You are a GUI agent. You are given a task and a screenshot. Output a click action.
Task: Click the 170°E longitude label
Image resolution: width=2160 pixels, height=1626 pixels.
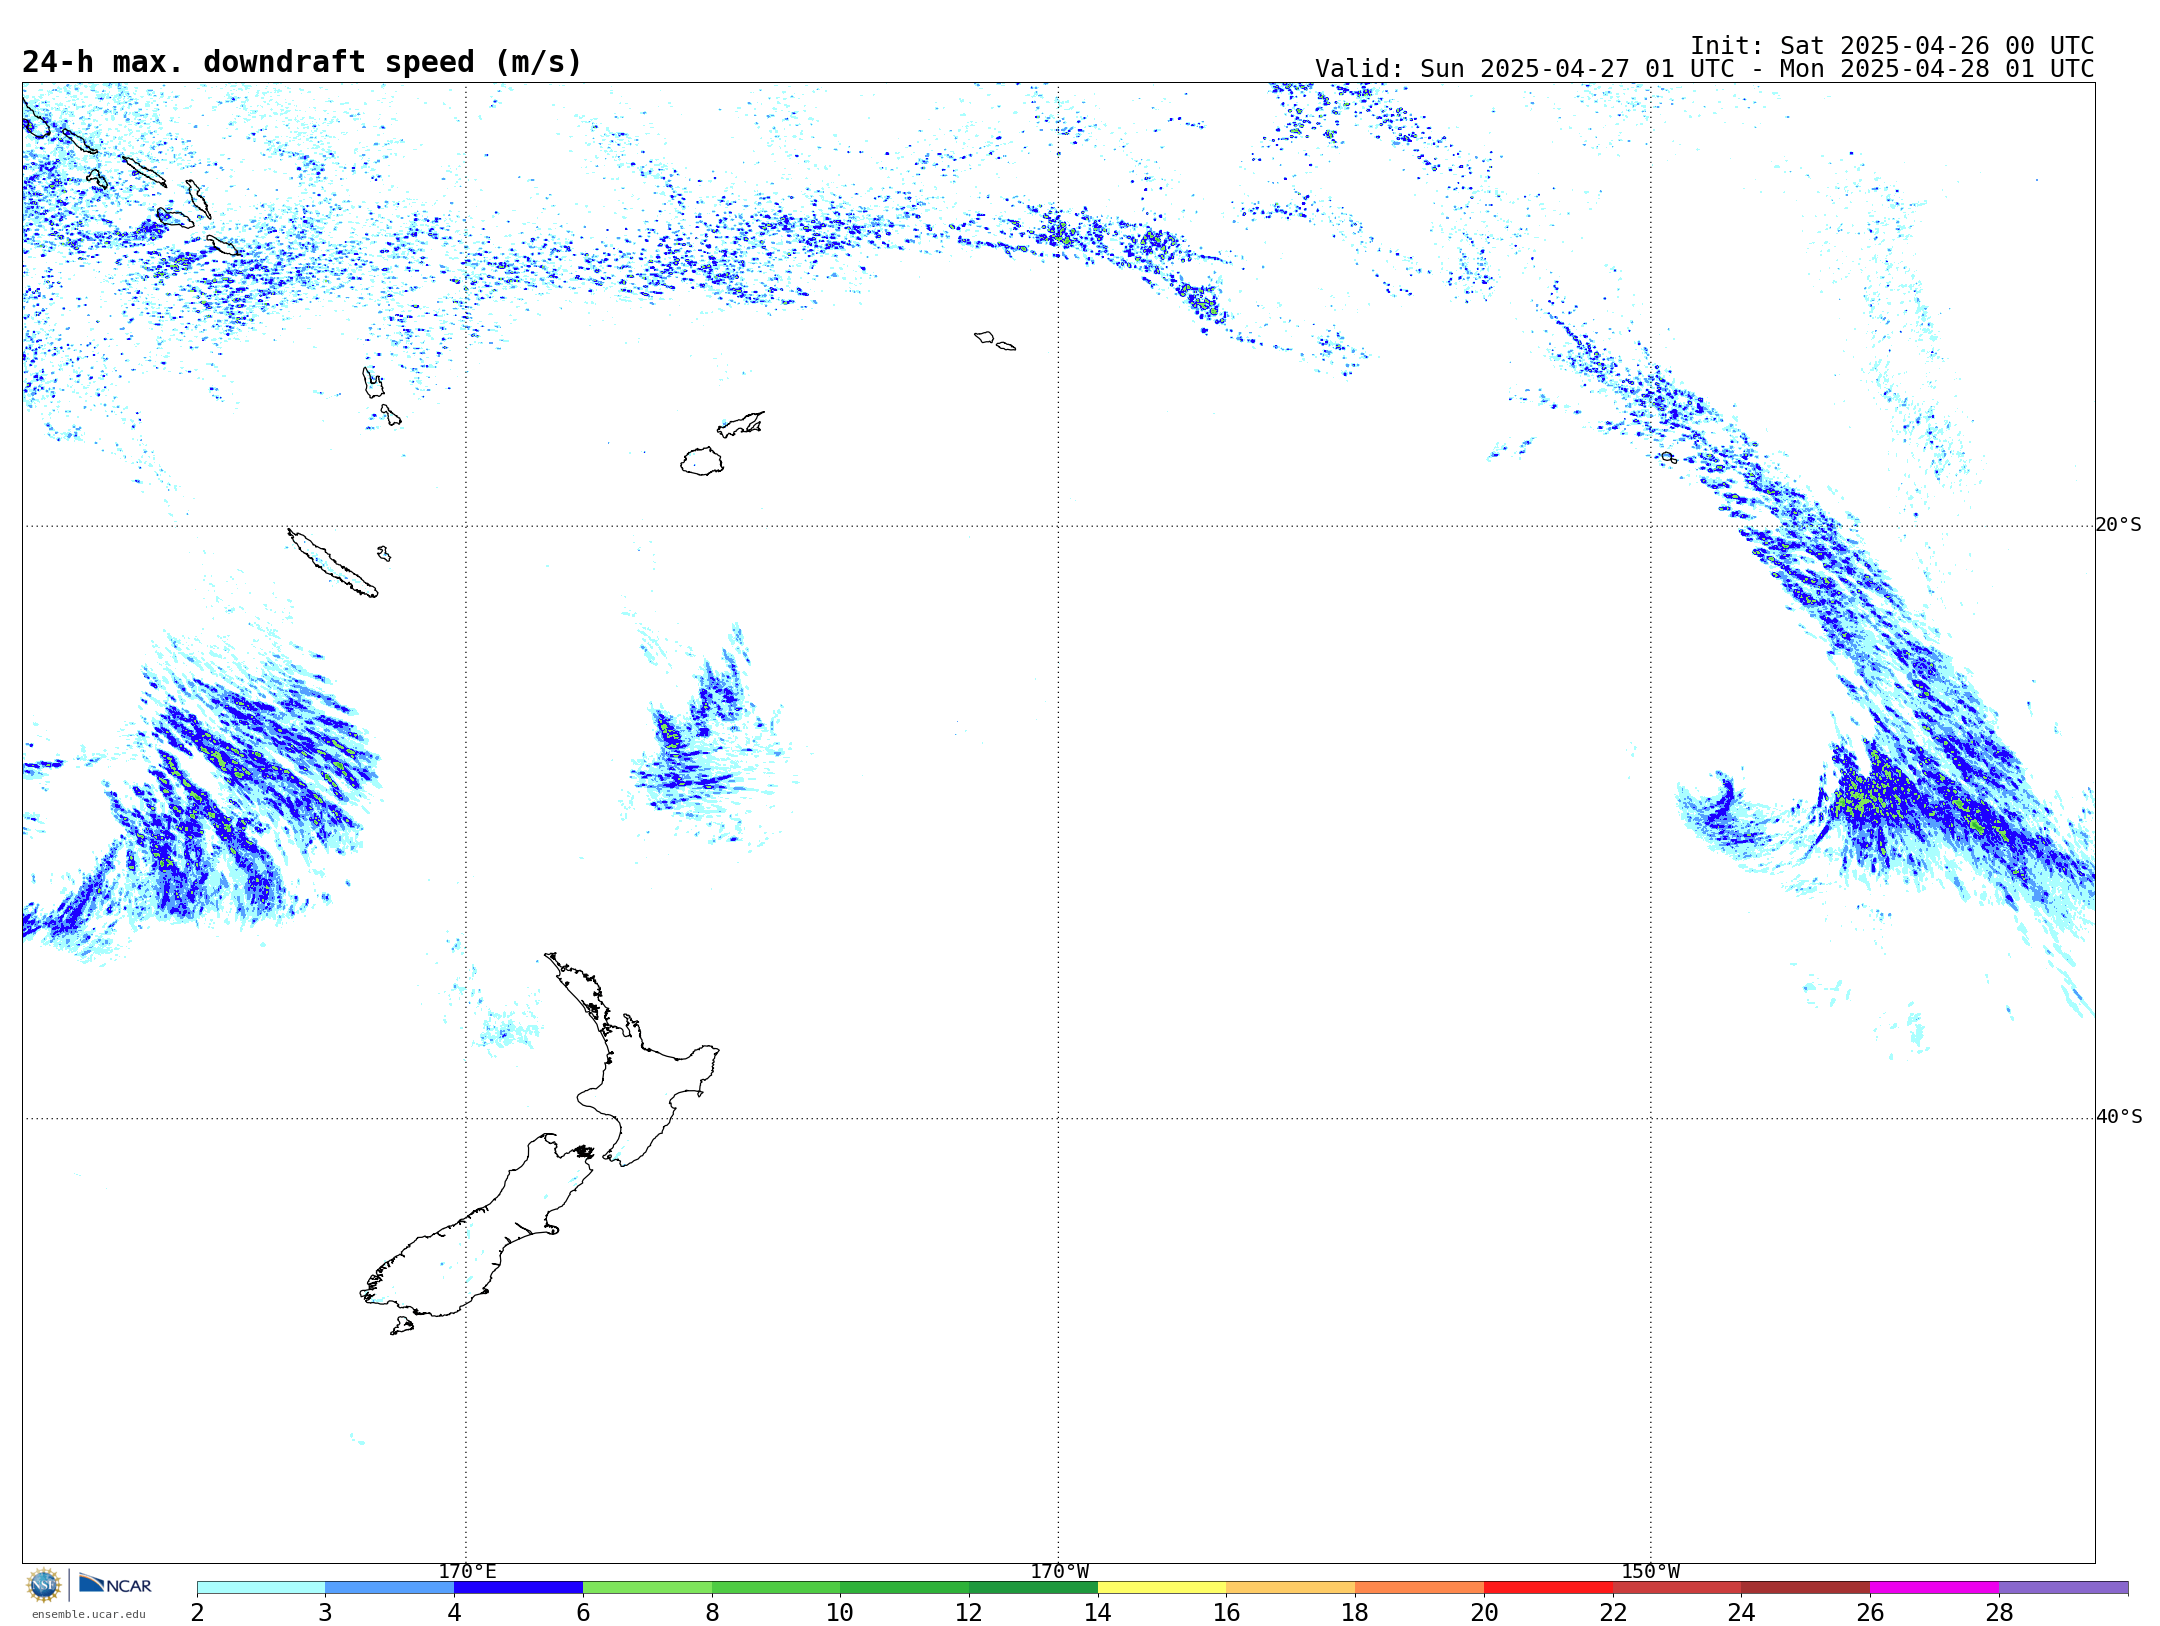pyautogui.click(x=467, y=1572)
